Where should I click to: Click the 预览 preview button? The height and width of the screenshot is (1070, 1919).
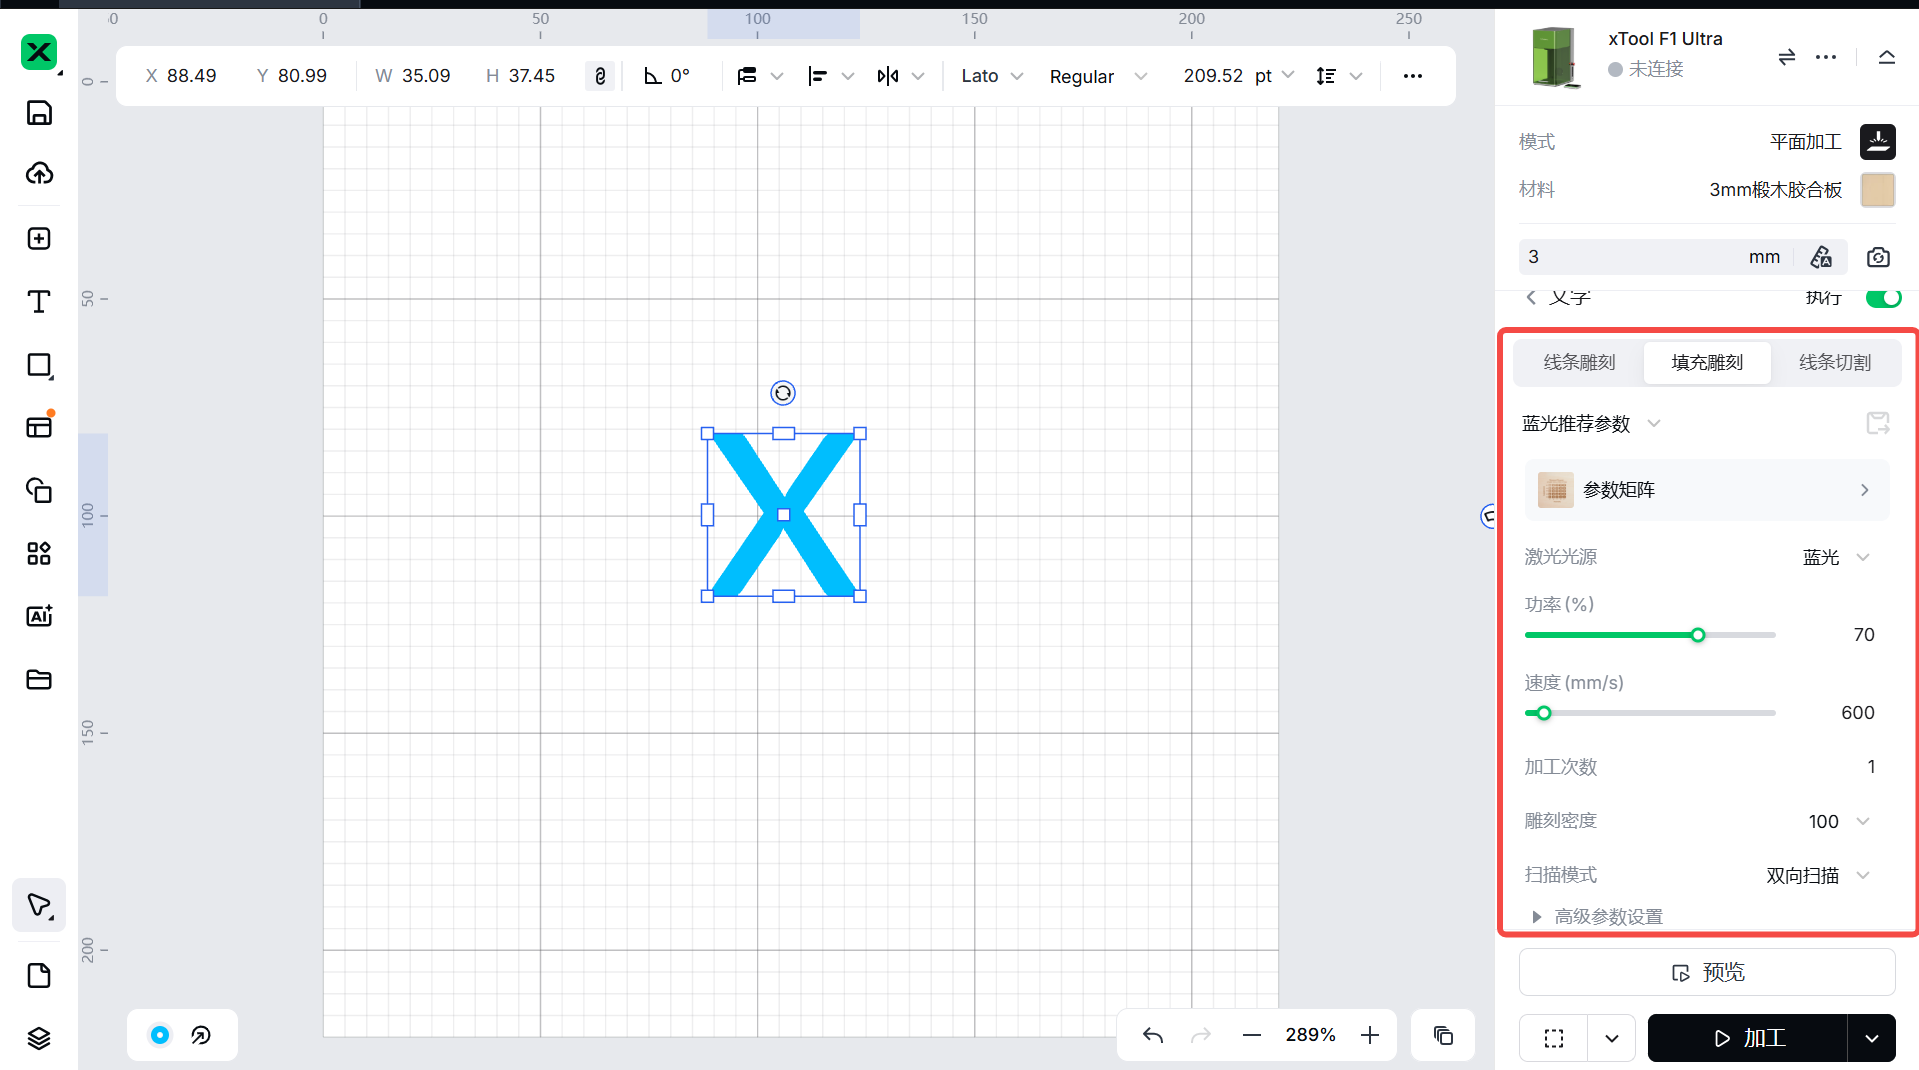coord(1707,972)
